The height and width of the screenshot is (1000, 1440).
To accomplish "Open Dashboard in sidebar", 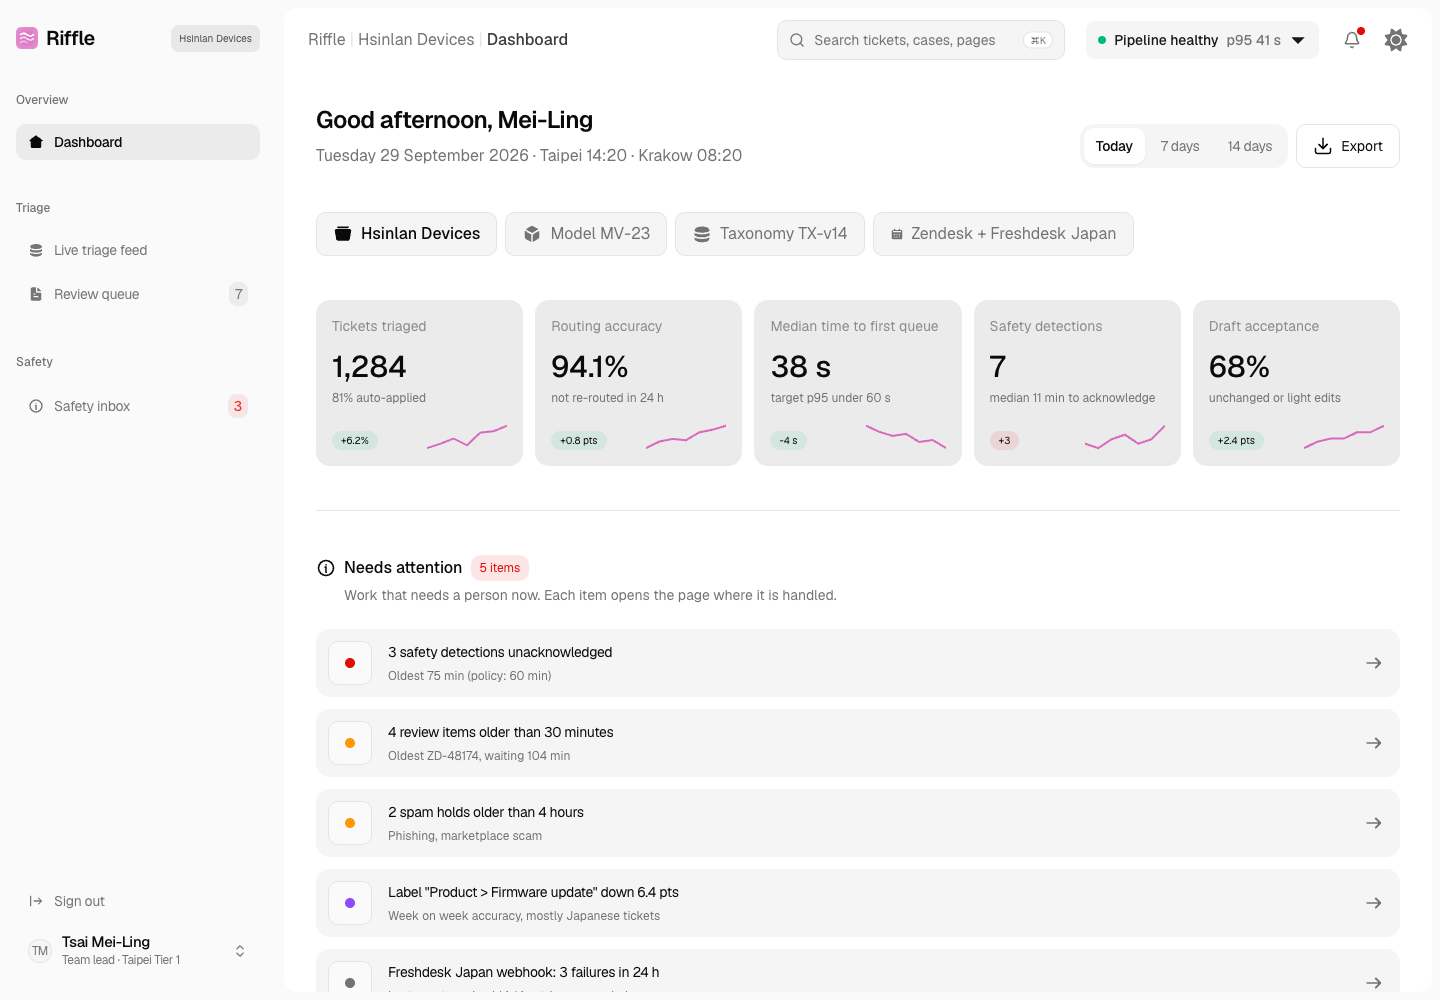I will 138,142.
